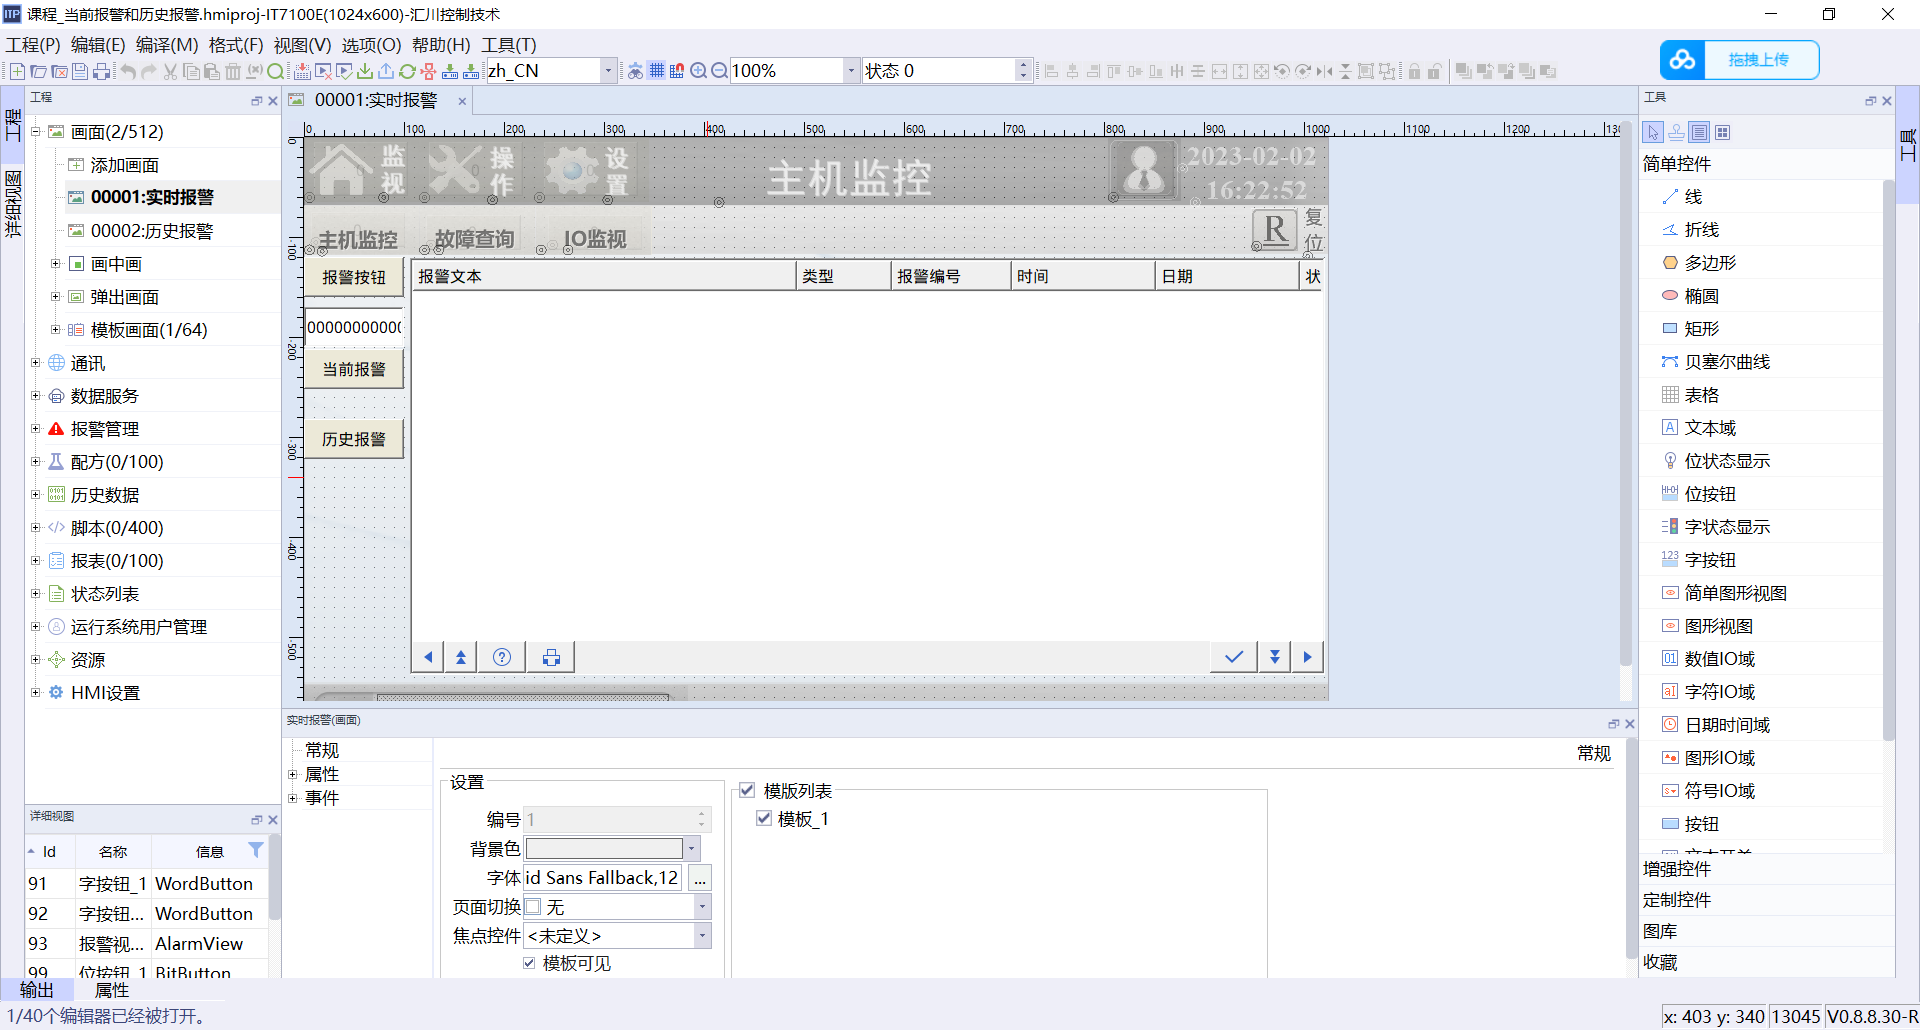
Task: Click the alarm view confirm checkmark button
Action: tap(1234, 657)
